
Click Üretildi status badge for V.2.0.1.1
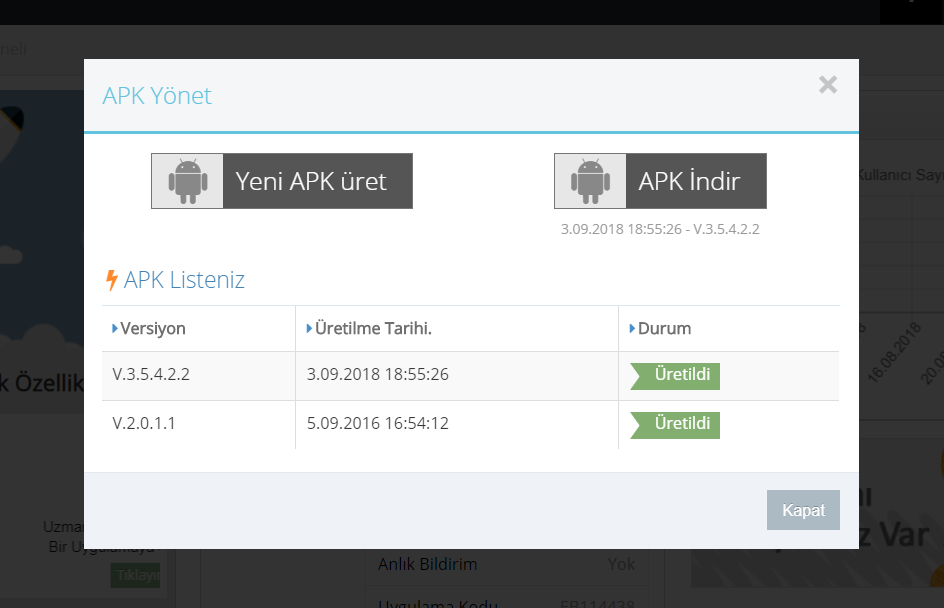point(675,425)
